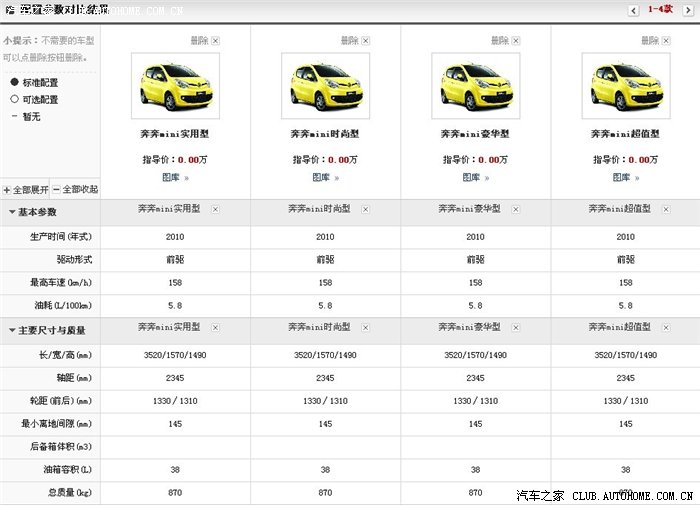The image size is (700, 505).
Task: Remove 奔奔mini时尚型 in 主要尺寸与质量 header row
Action: (366, 328)
